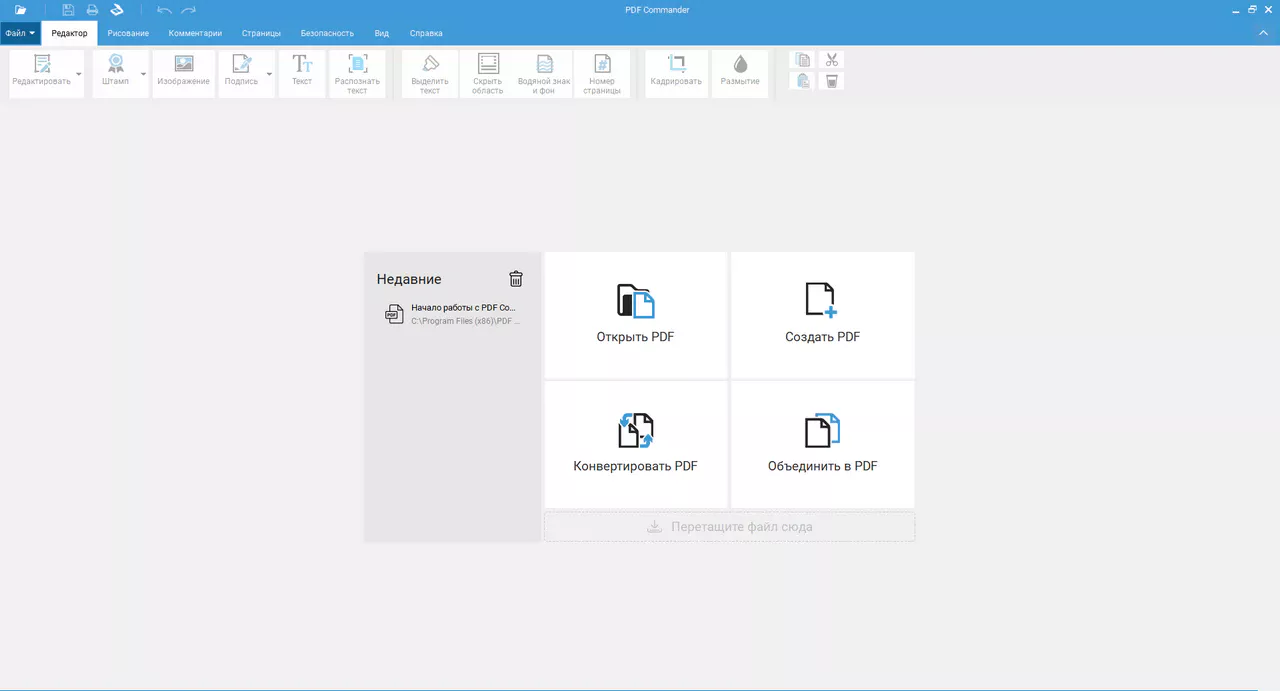Open the Файл dropdown menu
Viewport: 1280px width, 691px height.
coord(20,33)
